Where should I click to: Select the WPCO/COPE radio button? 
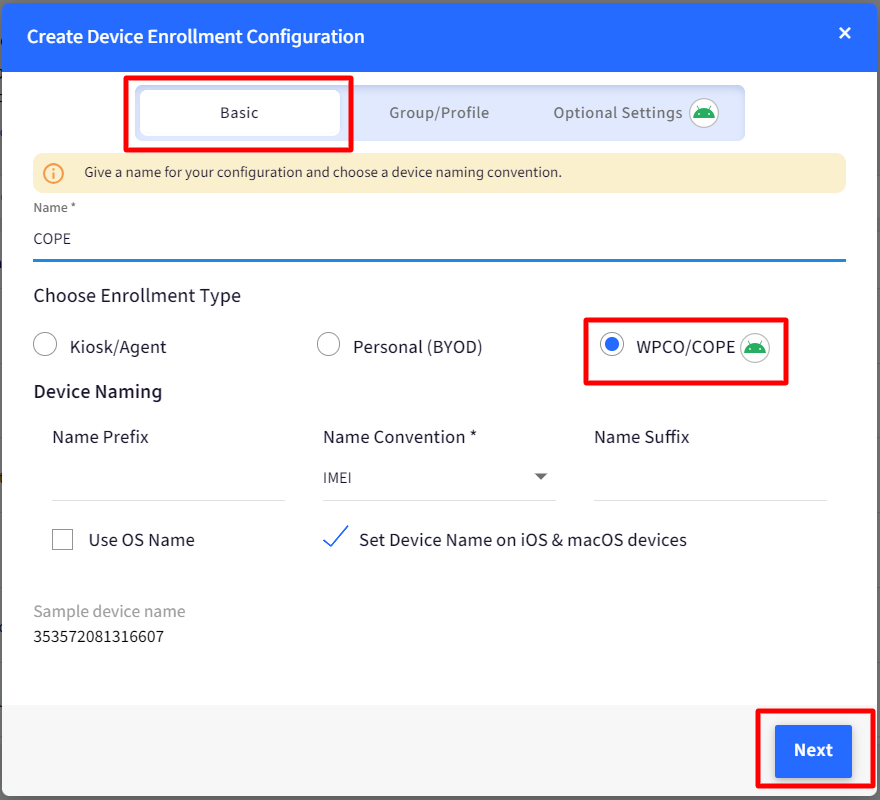[612, 344]
